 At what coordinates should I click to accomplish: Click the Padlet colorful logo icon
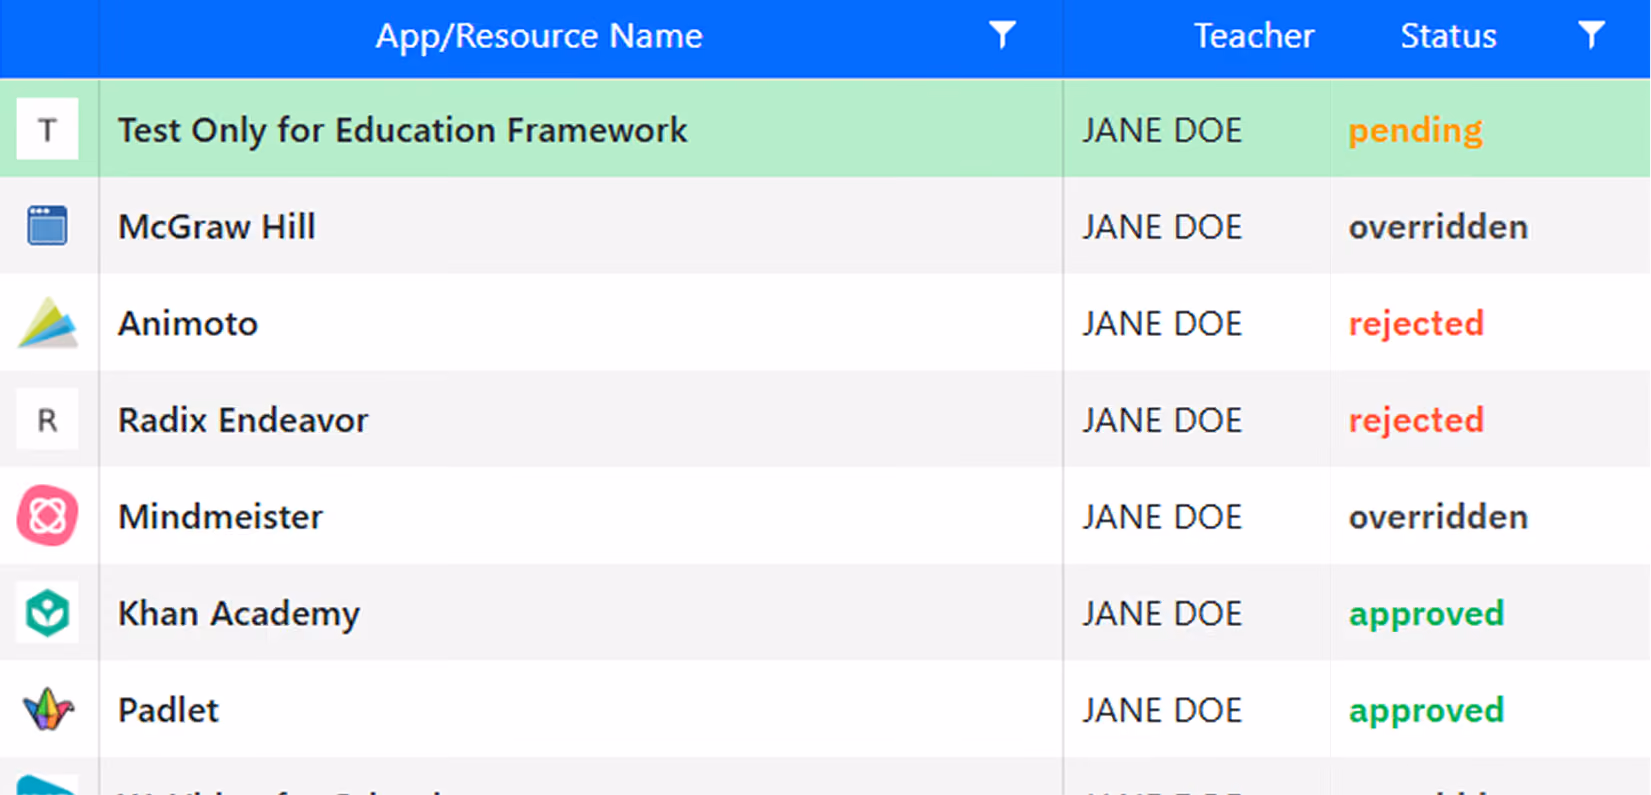click(47, 710)
